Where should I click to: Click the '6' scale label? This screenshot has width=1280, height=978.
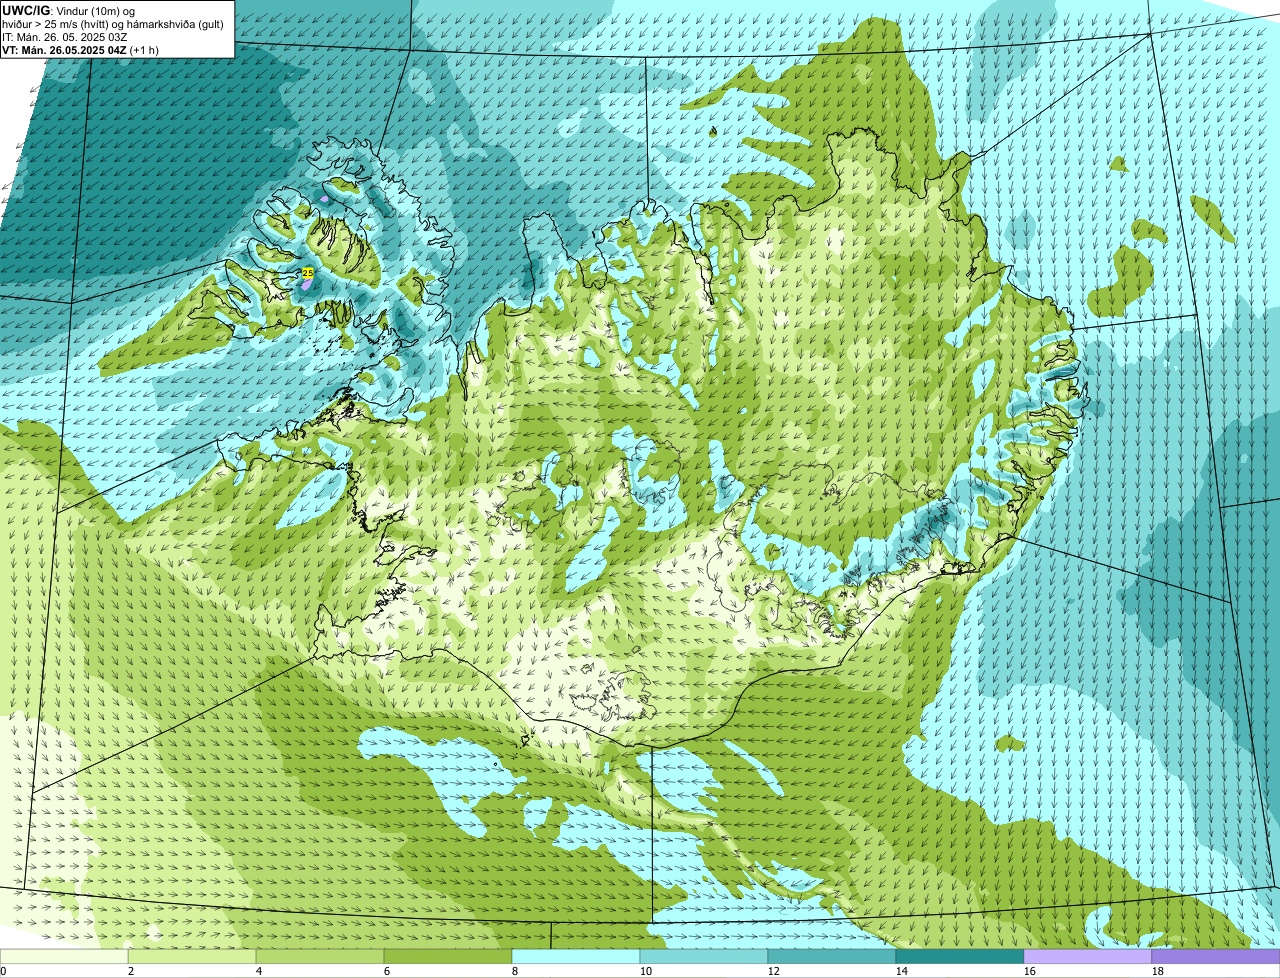click(387, 971)
